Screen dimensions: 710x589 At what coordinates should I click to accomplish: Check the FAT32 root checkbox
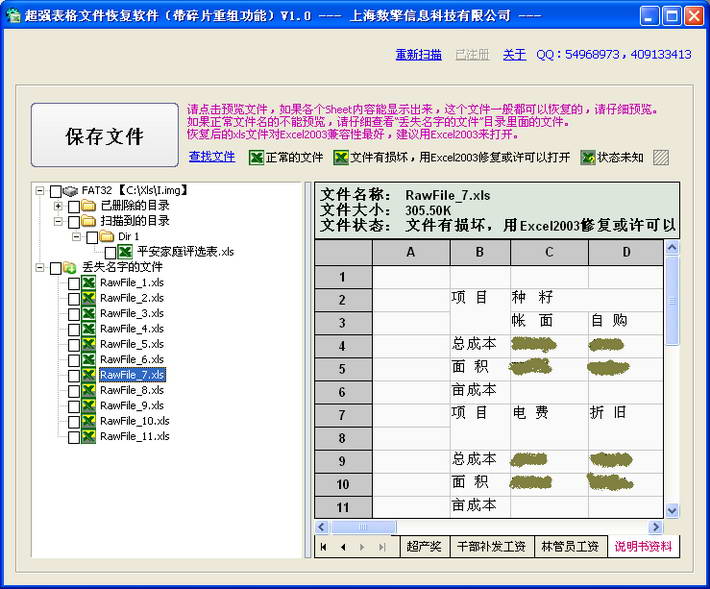tap(55, 192)
